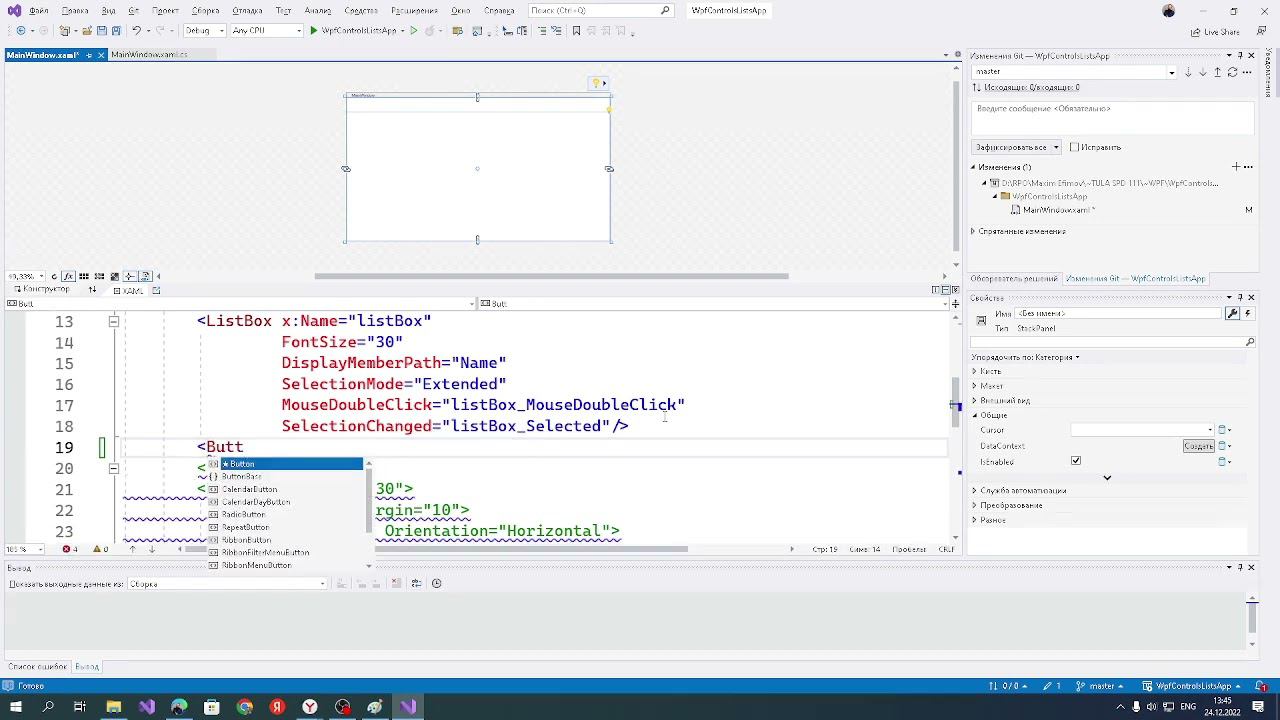
Task: Click the wrench icon in Properties panel
Action: (x=1232, y=313)
